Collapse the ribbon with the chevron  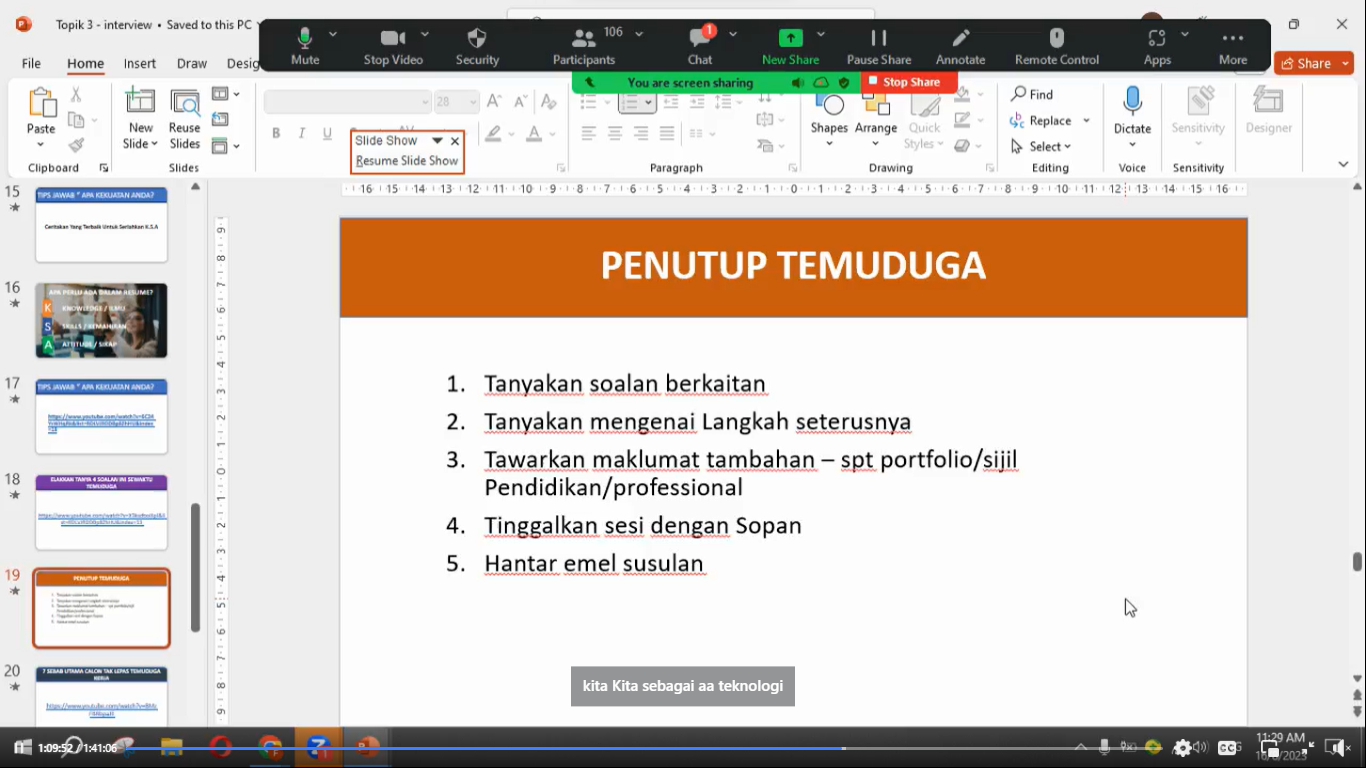coord(1343,165)
